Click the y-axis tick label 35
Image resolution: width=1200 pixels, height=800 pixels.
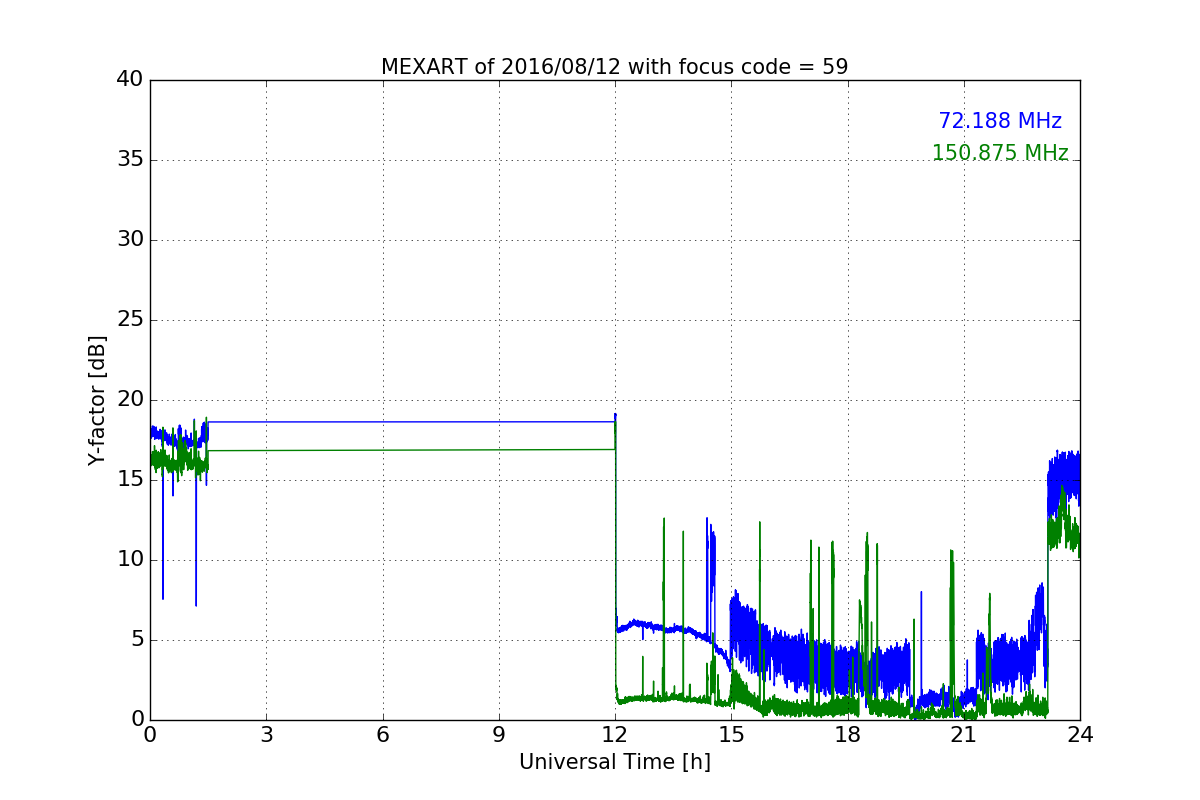[130, 160]
